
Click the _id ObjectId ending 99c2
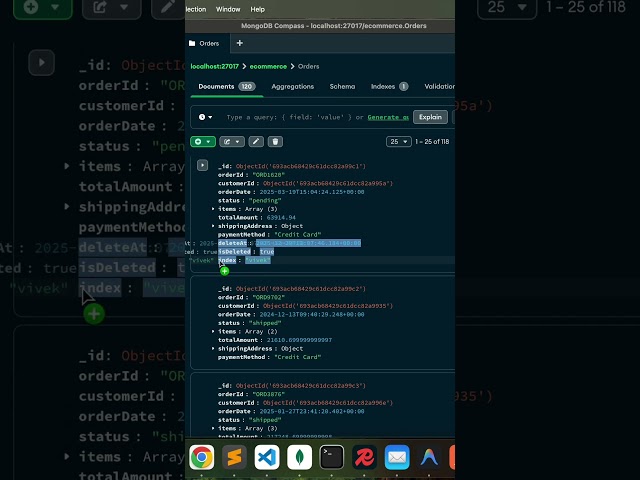[x=301, y=289]
